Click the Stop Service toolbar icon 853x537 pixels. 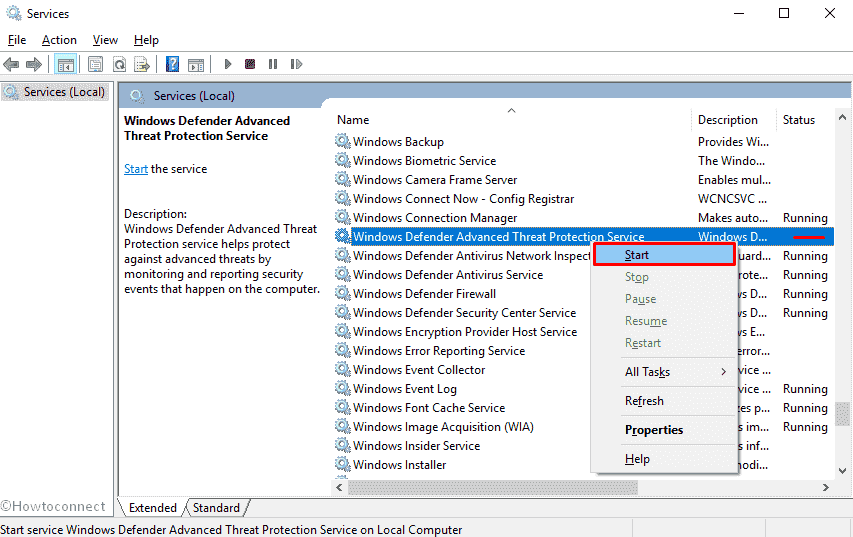click(x=250, y=64)
